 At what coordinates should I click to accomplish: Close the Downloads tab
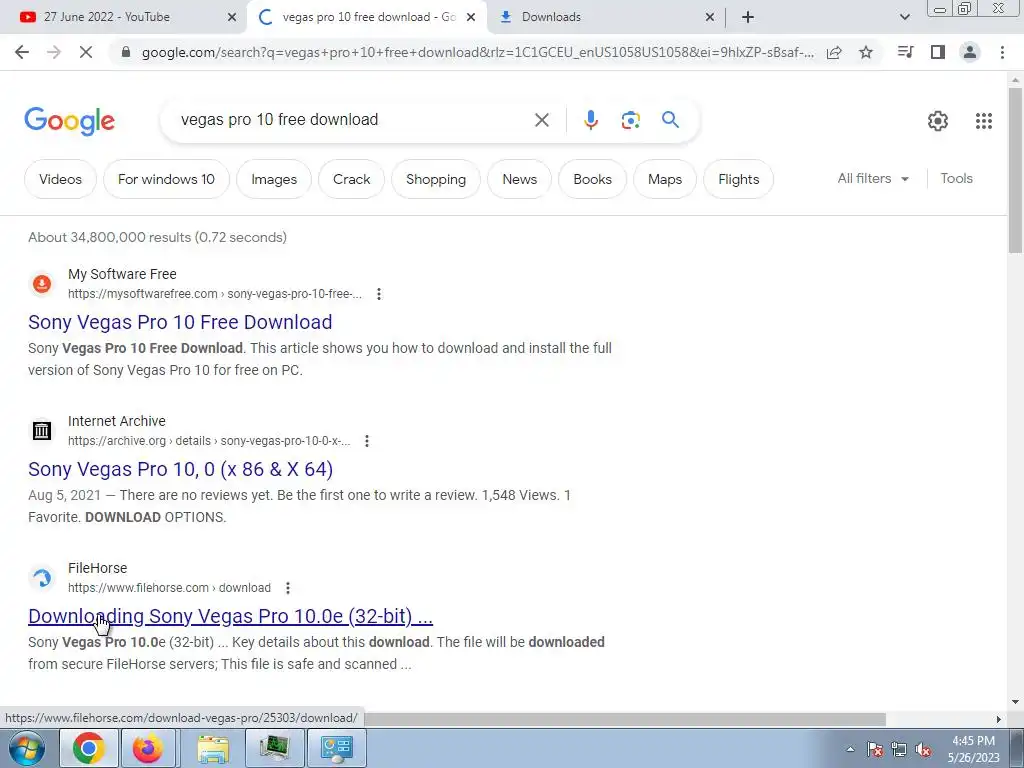tap(710, 17)
